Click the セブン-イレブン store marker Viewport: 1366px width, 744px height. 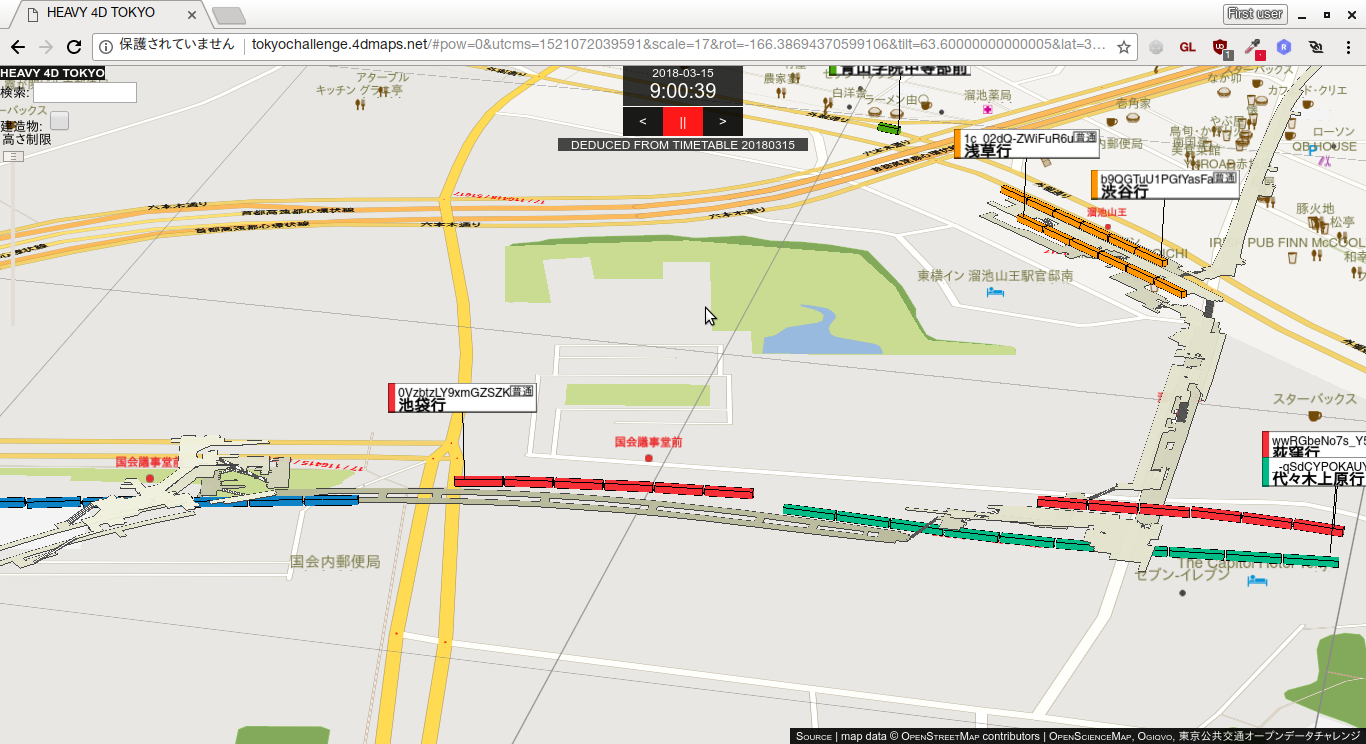pyautogui.click(x=1182, y=593)
